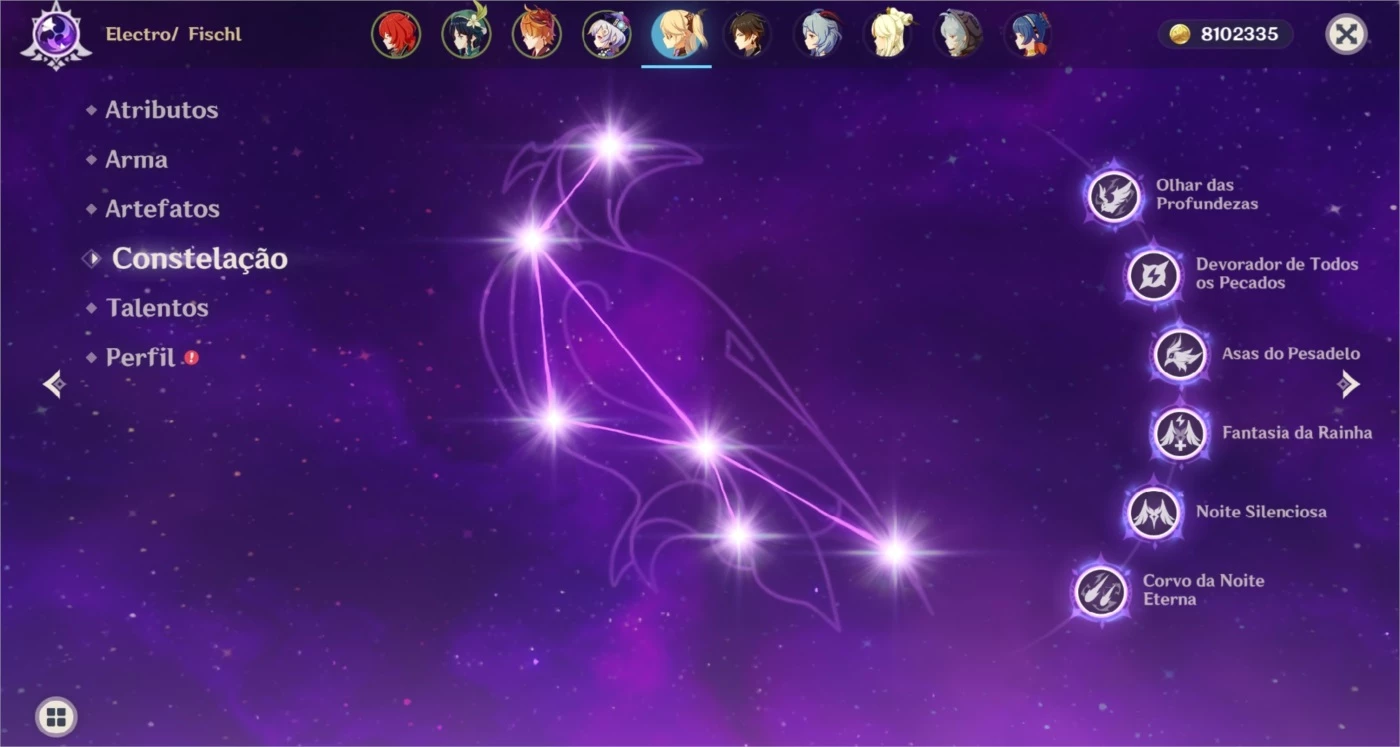
Task: Select Venti's portrait in the character bar
Action: [466, 35]
